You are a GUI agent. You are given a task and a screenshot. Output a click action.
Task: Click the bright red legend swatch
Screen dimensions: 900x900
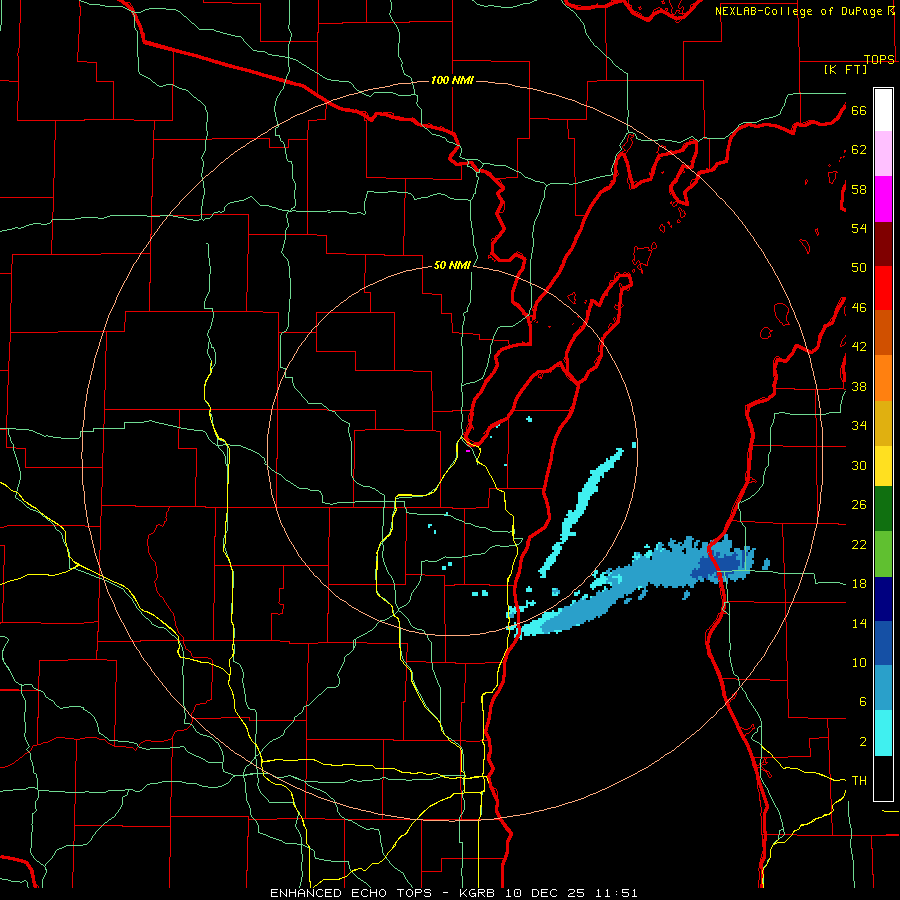[x=883, y=288]
